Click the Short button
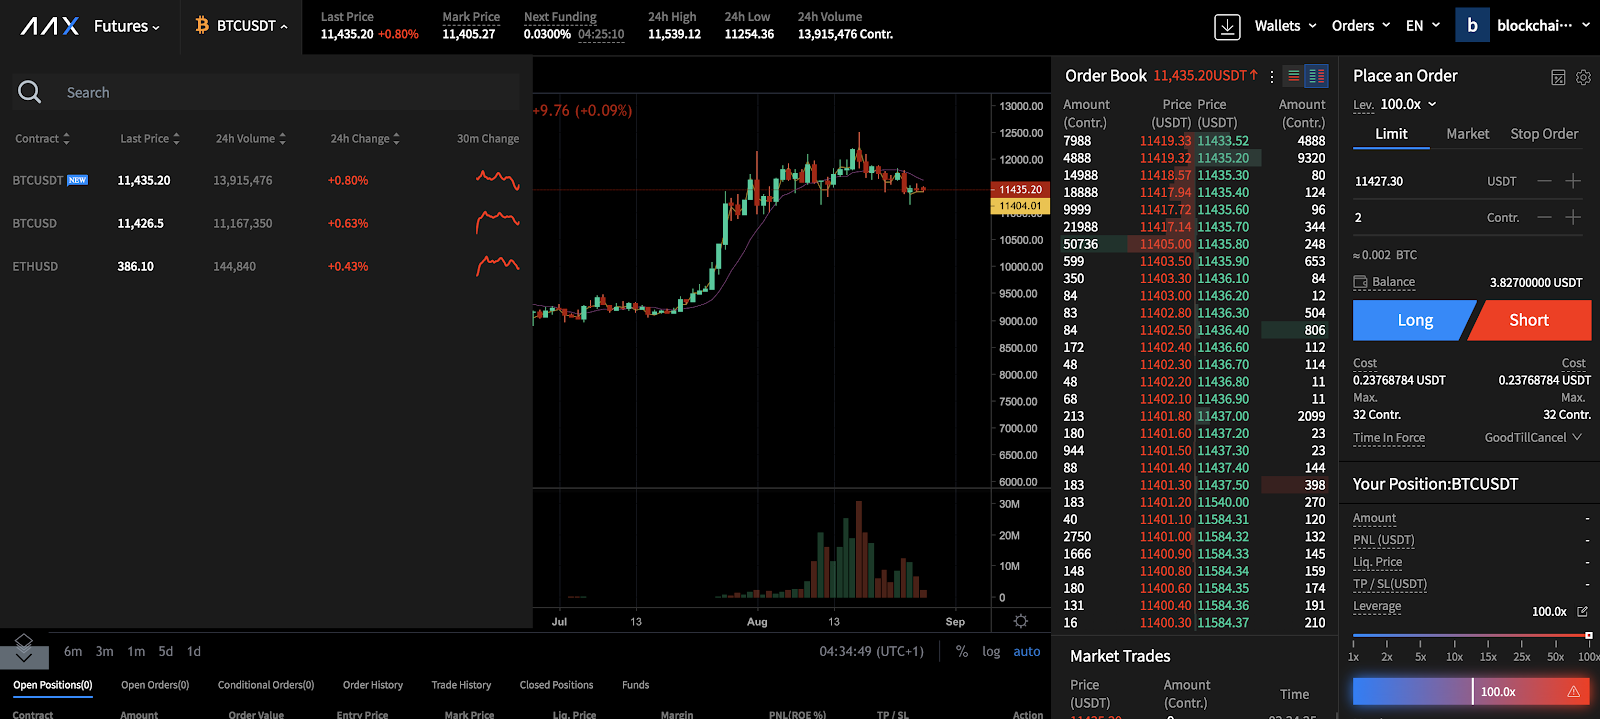Viewport: 1600px width, 719px height. [1529, 320]
